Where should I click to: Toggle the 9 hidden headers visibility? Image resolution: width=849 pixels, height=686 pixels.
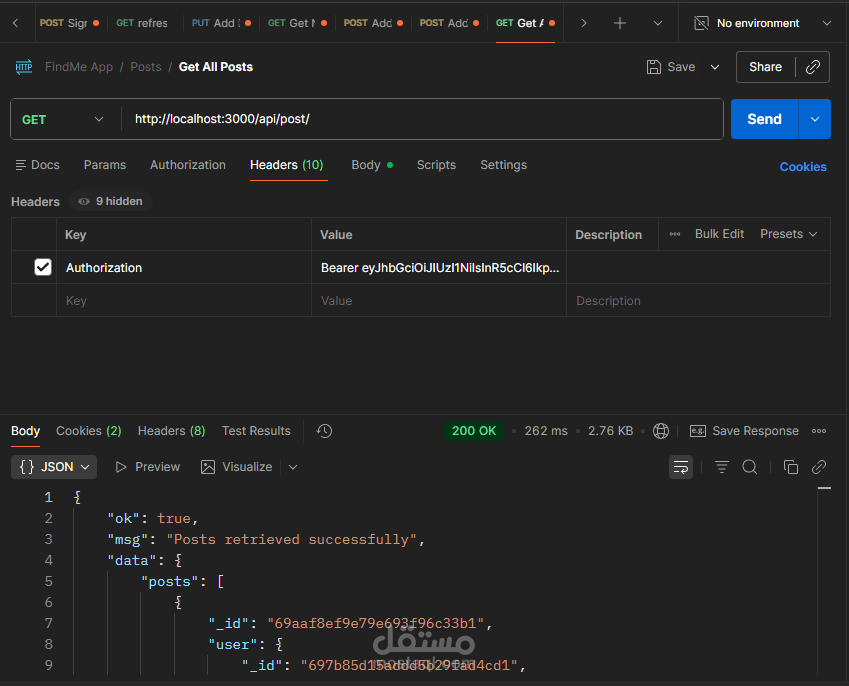coord(110,201)
